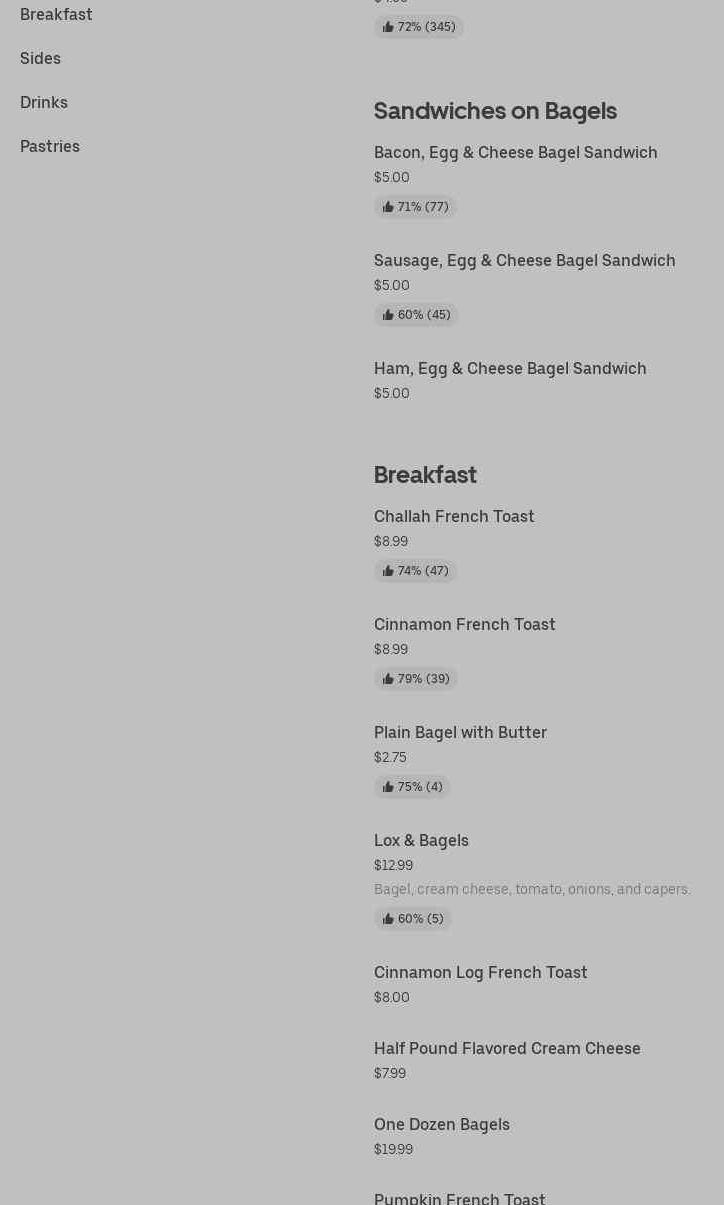Viewport: 724px width, 1205px height.
Task: Click thumbs-up icon on Sausage Bagel Sandwich rating
Action: pyautogui.click(x=388, y=315)
